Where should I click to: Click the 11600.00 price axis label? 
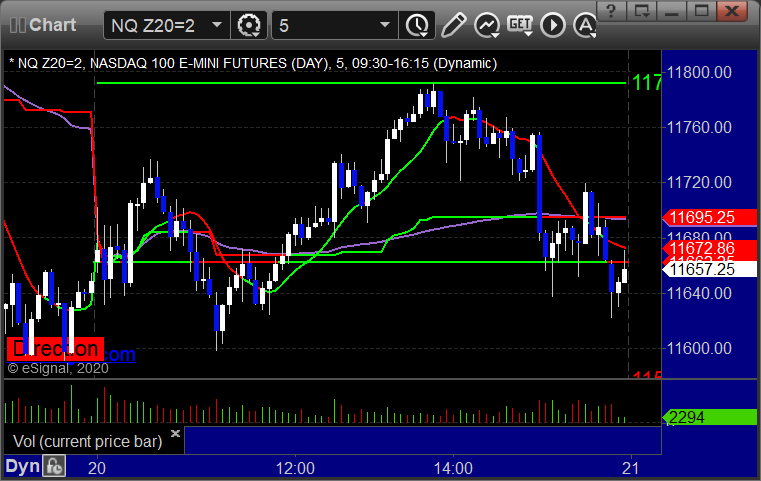coord(699,348)
